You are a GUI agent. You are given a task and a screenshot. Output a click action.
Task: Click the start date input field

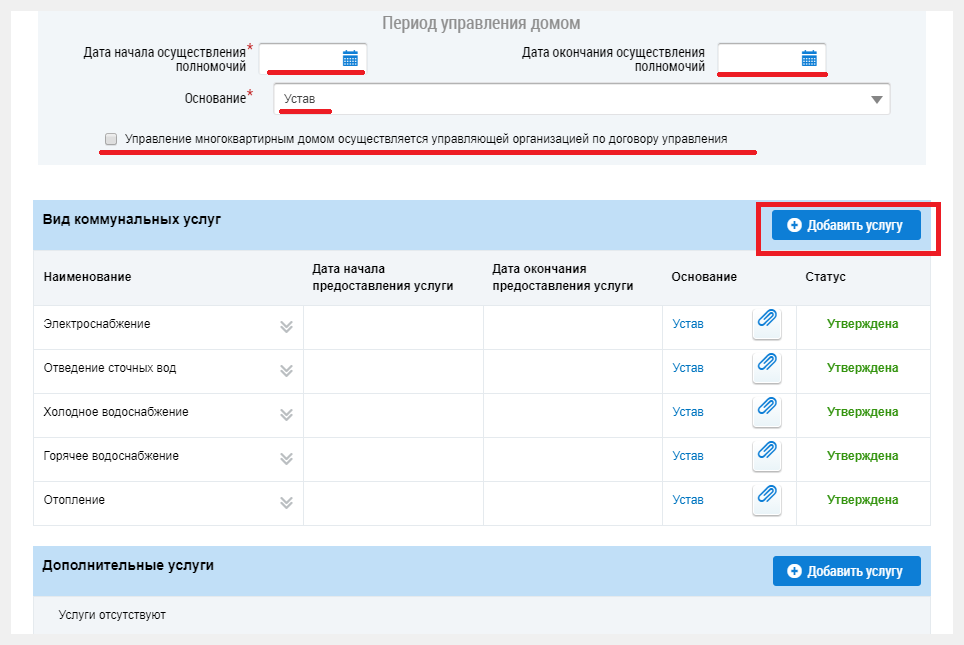pyautogui.click(x=300, y=58)
